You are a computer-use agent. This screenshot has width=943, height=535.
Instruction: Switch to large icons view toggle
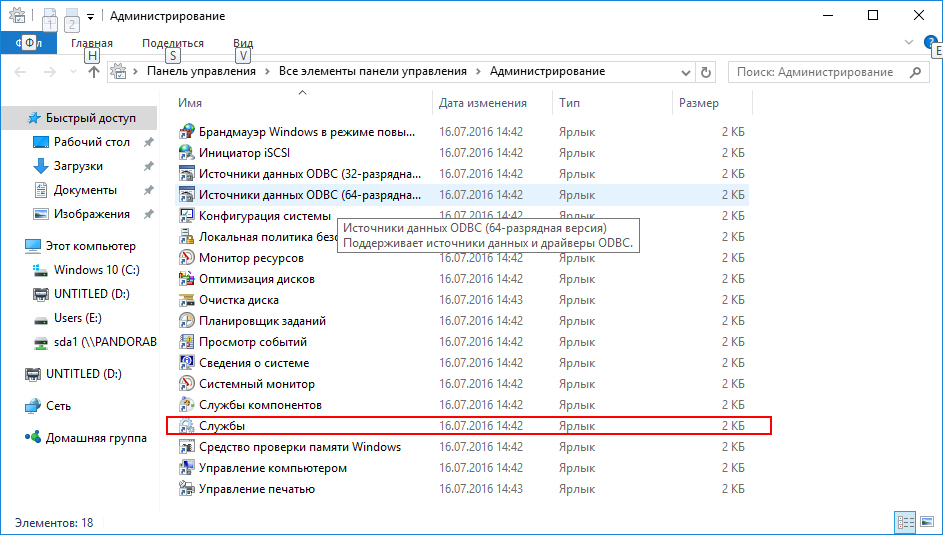click(927, 522)
